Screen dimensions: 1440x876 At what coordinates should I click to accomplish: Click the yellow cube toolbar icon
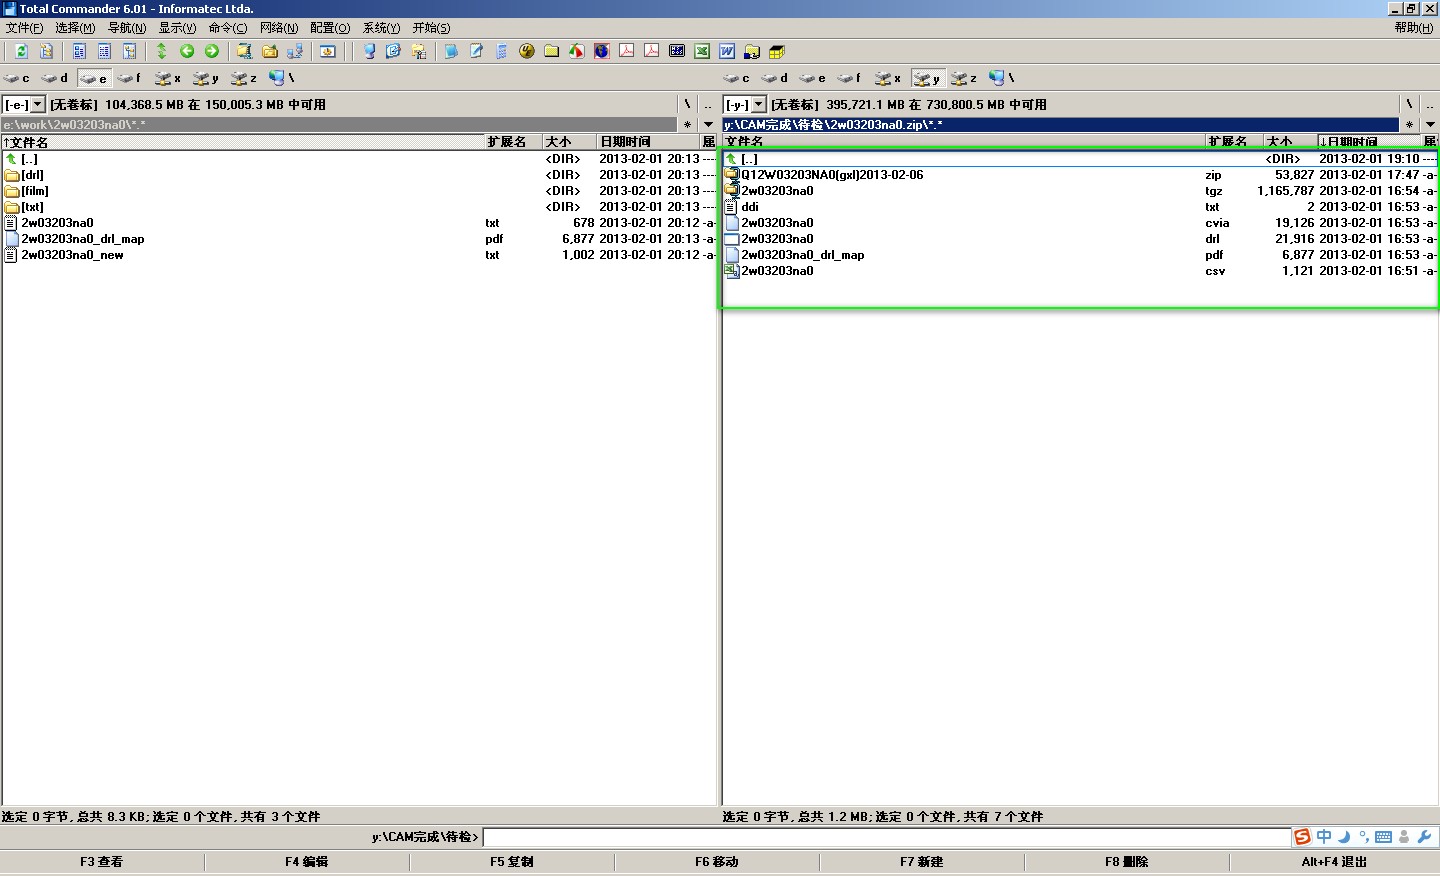777,51
